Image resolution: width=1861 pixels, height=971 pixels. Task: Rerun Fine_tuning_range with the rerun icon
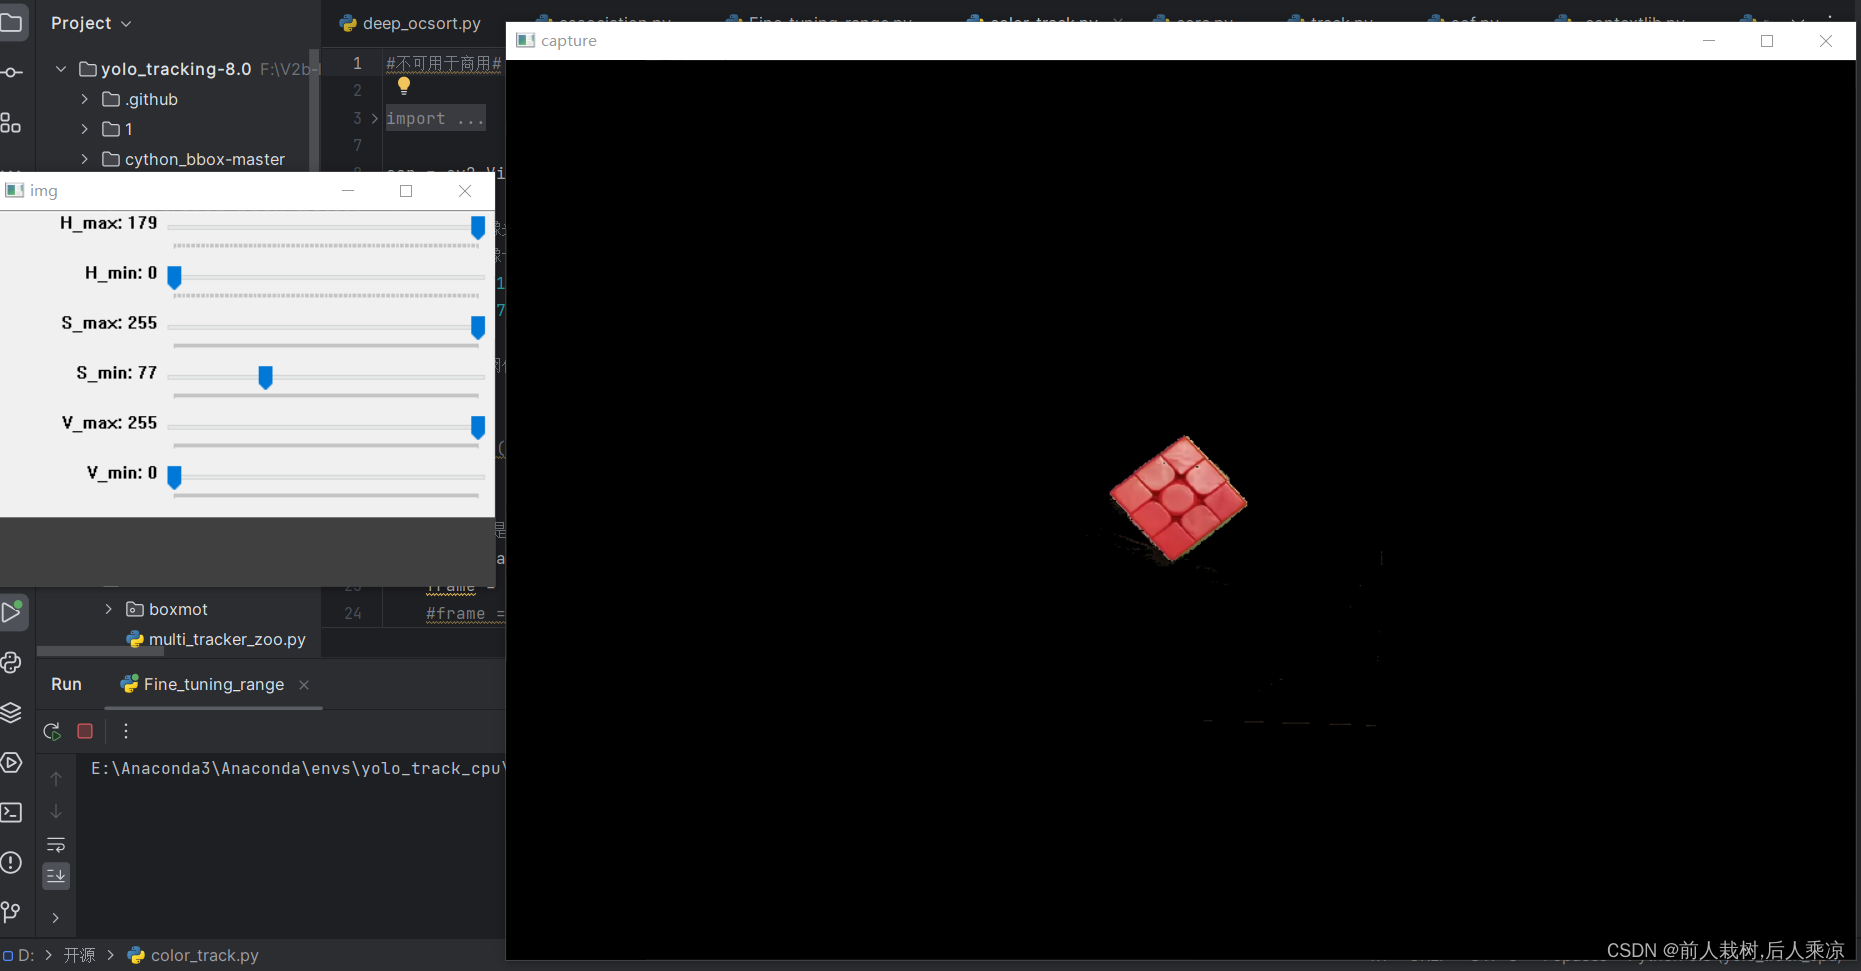coord(53,731)
